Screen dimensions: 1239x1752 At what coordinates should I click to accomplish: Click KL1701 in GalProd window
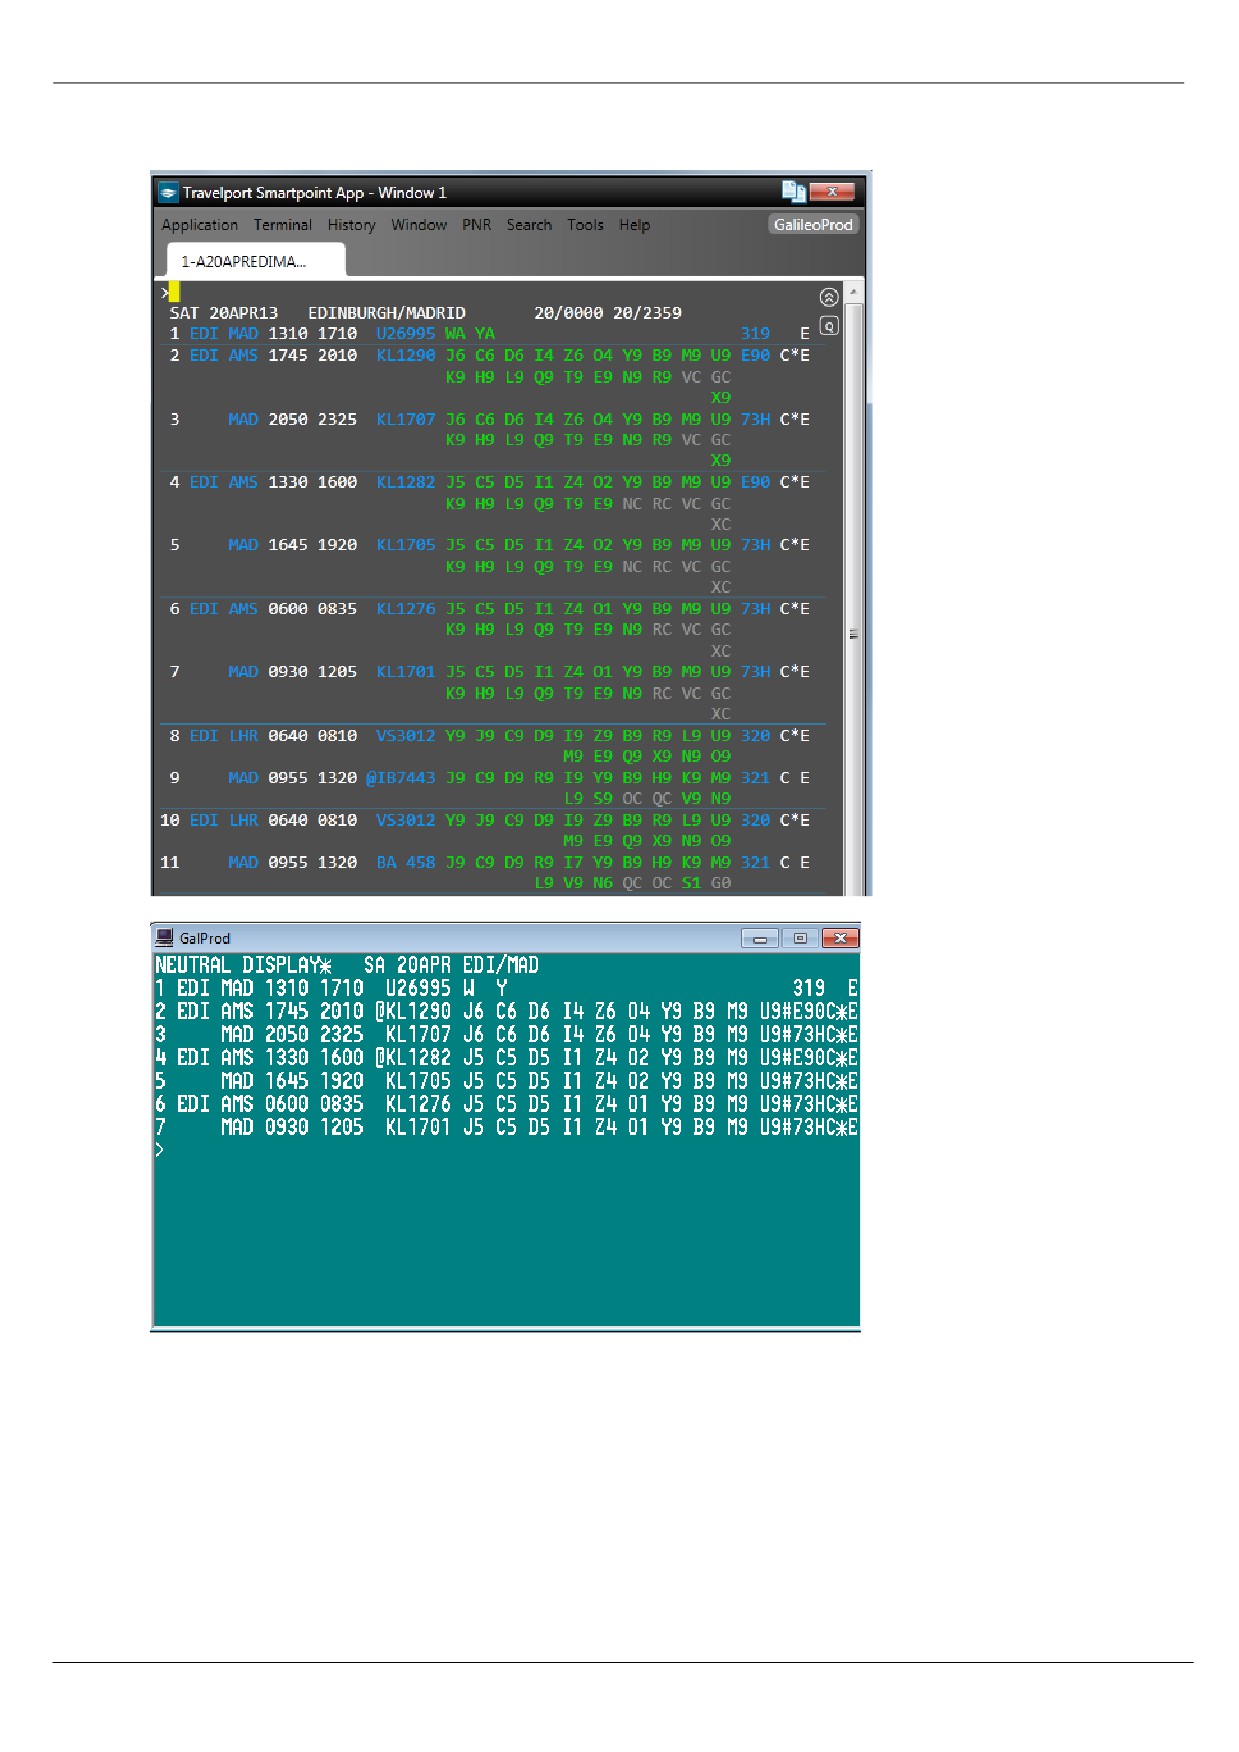coord(418,1127)
